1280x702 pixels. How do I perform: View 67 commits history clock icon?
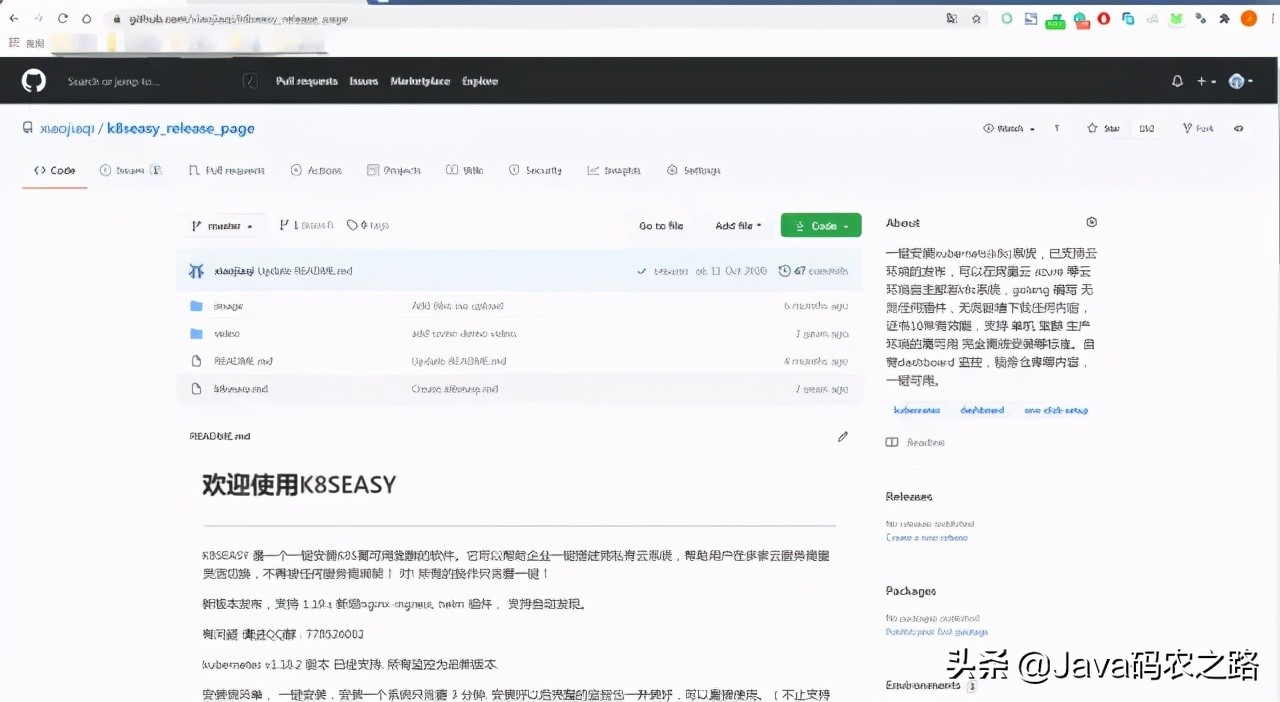pyautogui.click(x=785, y=270)
